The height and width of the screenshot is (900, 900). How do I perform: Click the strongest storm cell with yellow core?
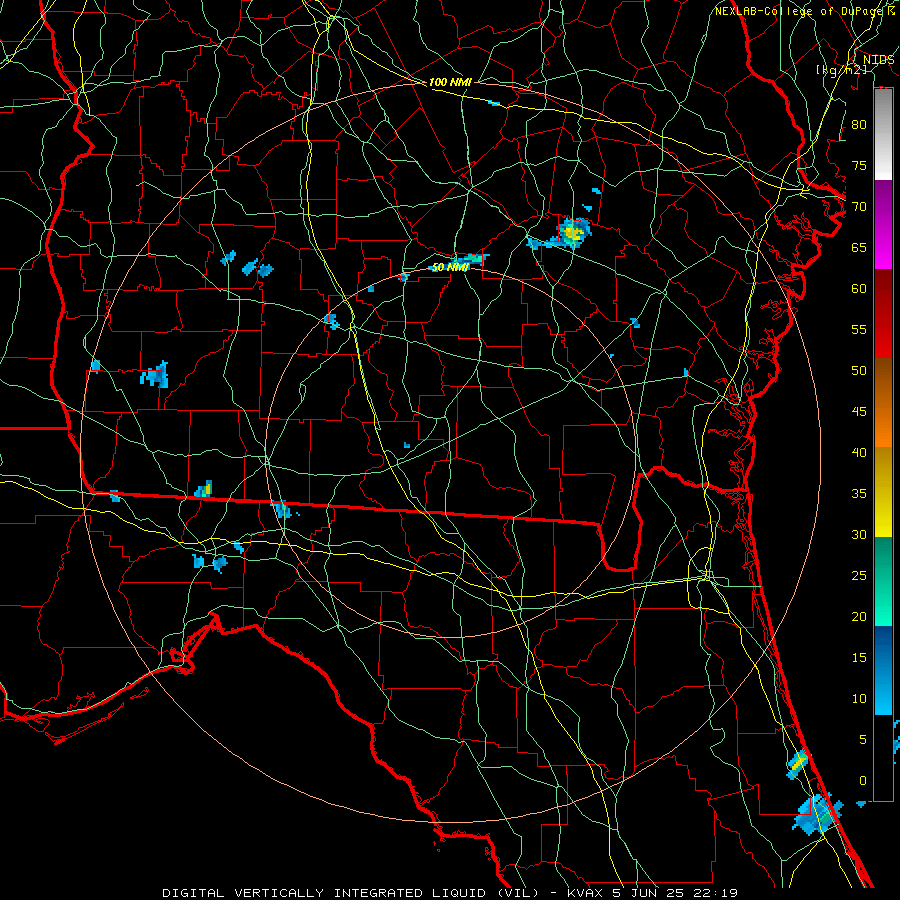click(x=573, y=232)
